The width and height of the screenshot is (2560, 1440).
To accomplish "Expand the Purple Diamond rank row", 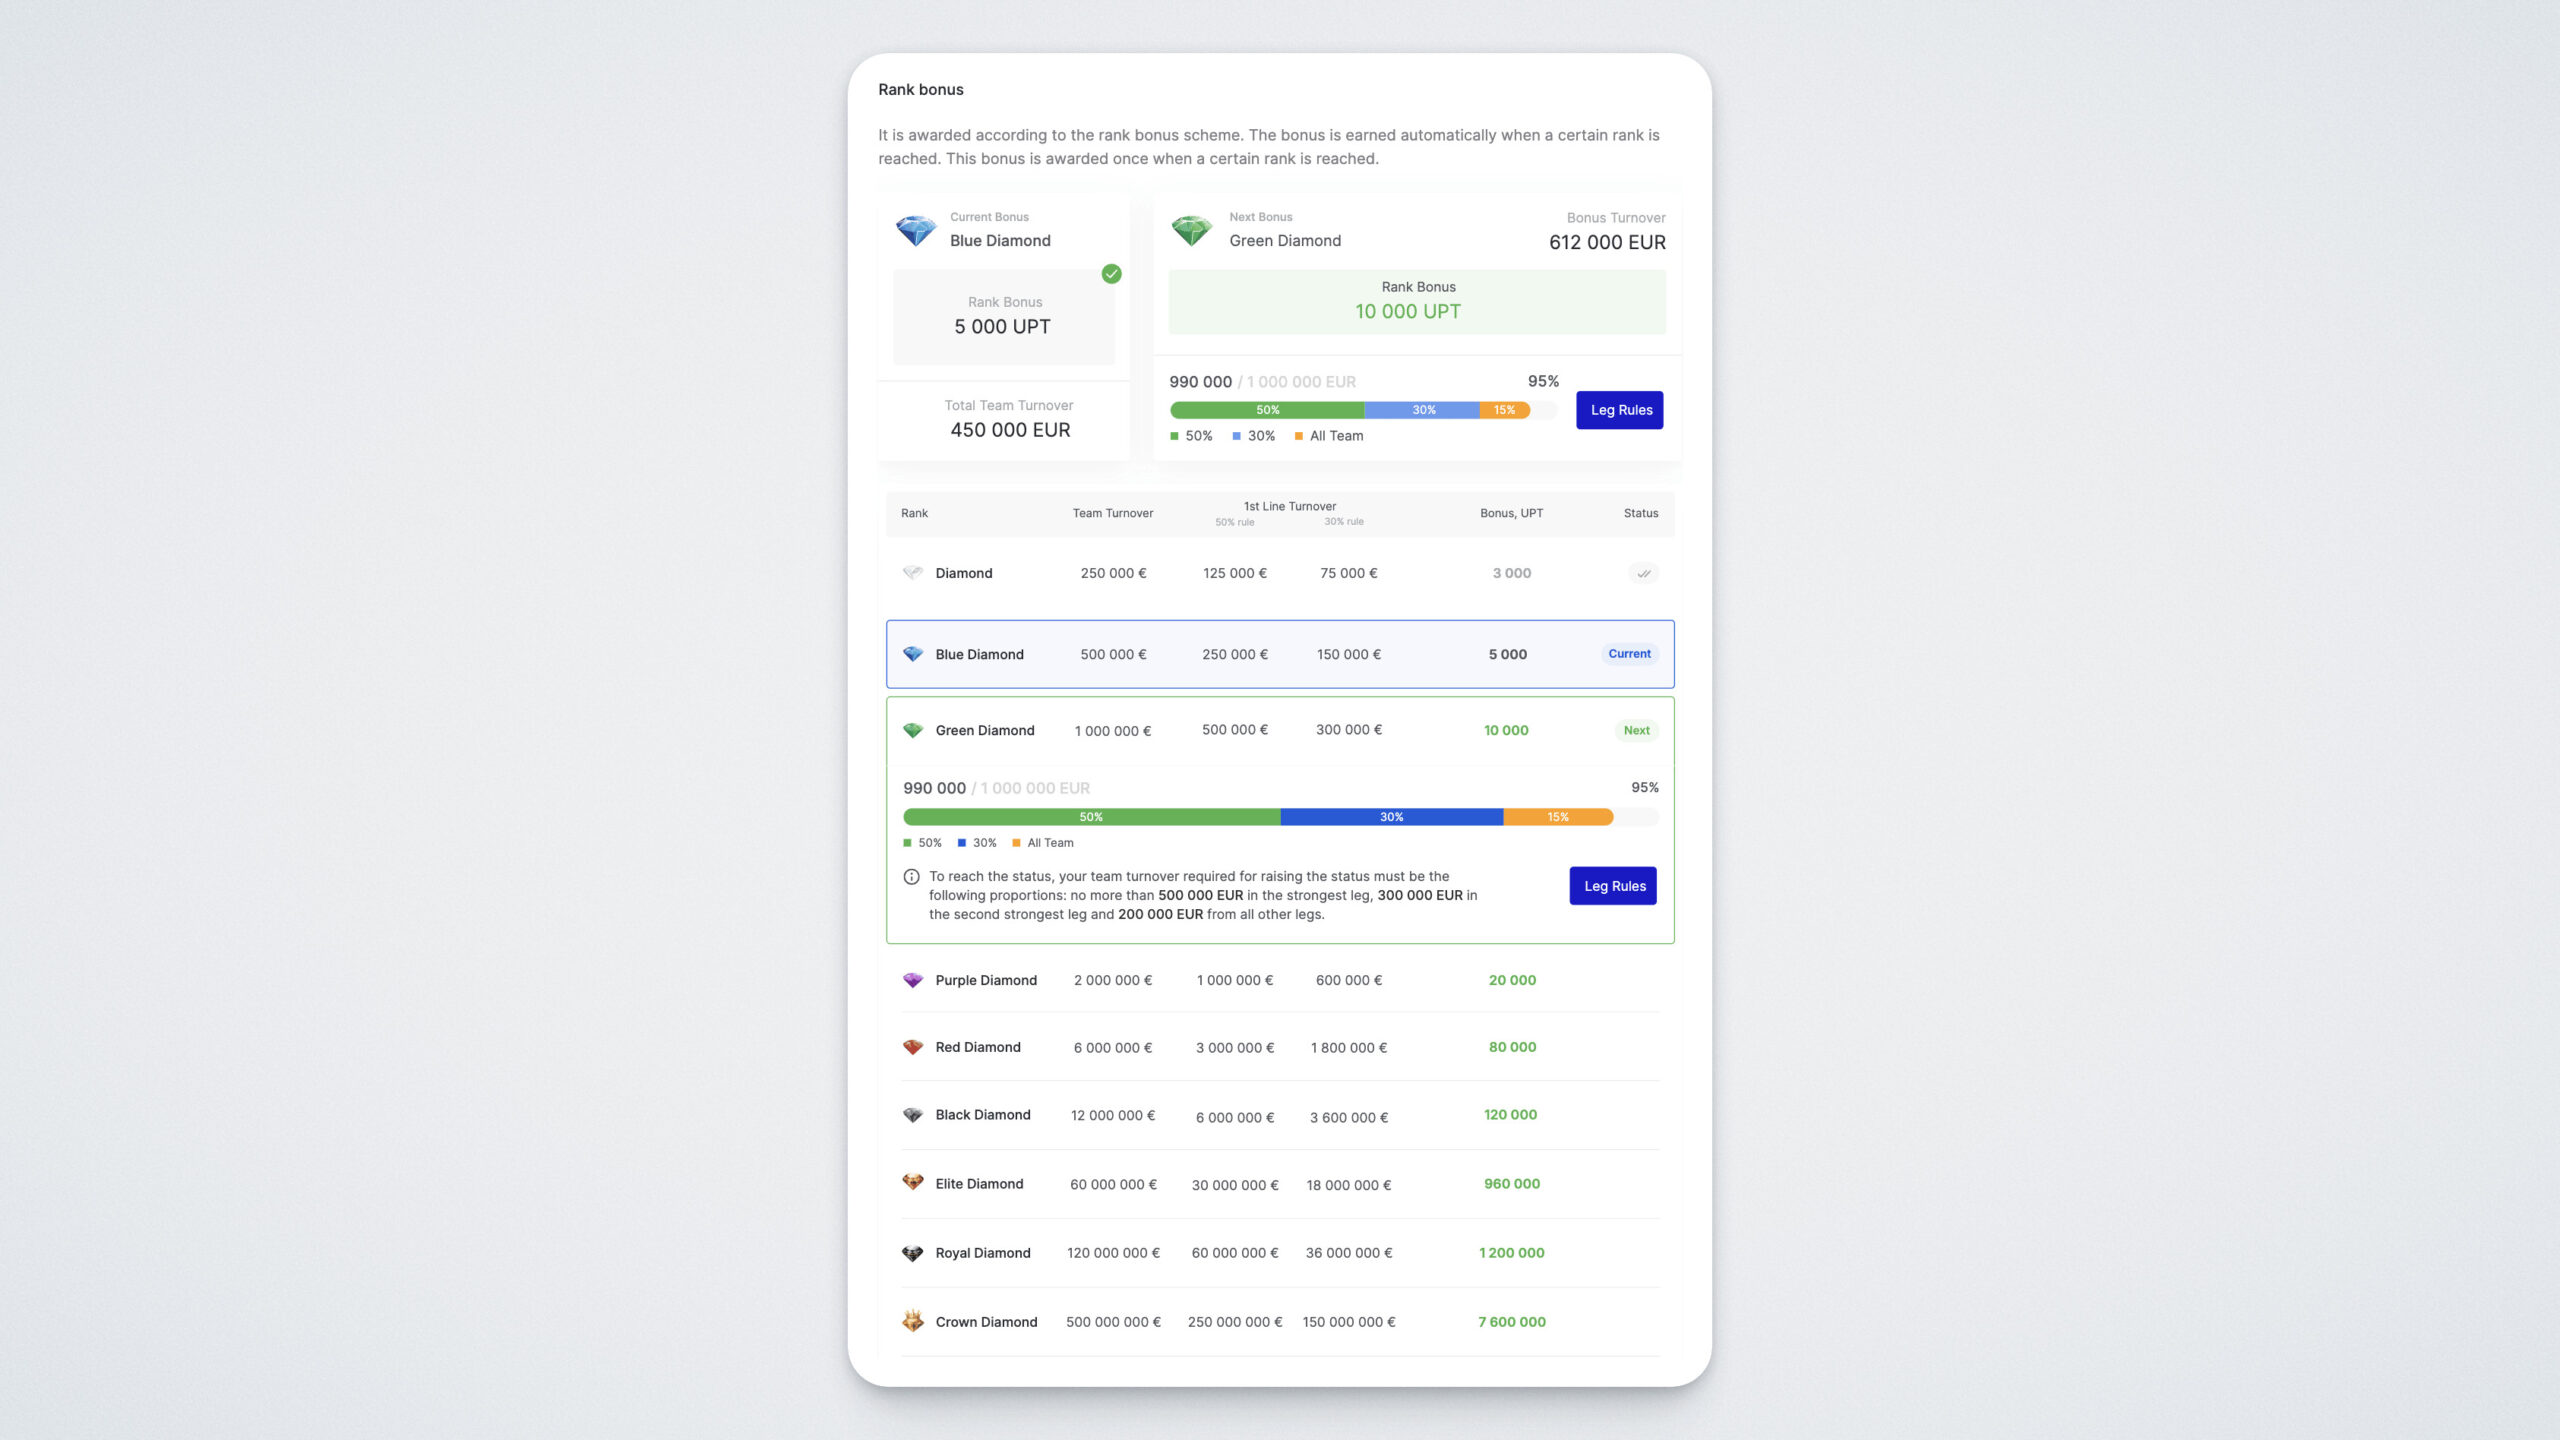I will tap(1280, 980).
